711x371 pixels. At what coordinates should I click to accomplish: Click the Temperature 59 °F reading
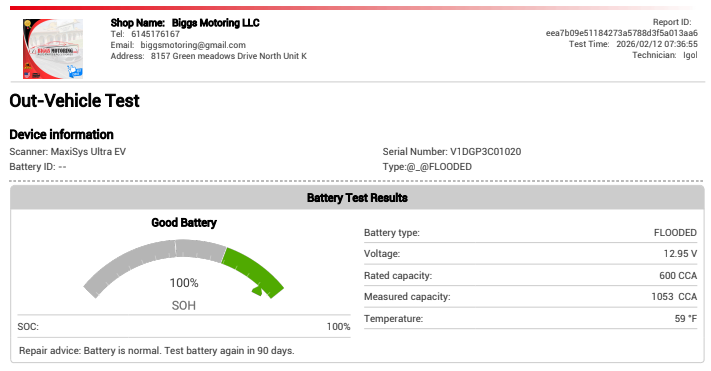[686, 319]
